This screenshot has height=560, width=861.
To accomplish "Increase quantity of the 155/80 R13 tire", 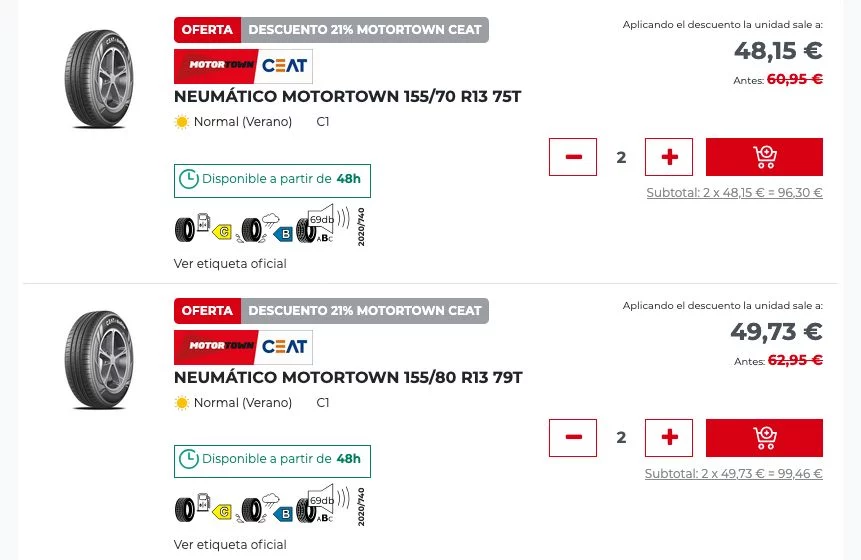I will (669, 438).
